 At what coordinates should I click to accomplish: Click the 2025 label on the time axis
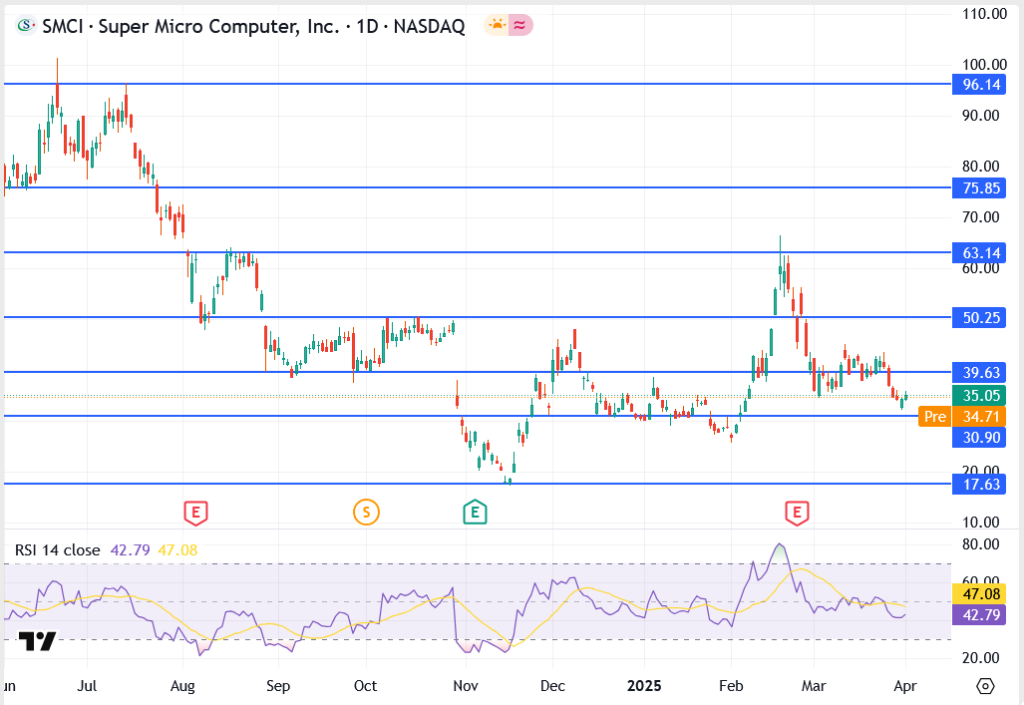pos(645,688)
